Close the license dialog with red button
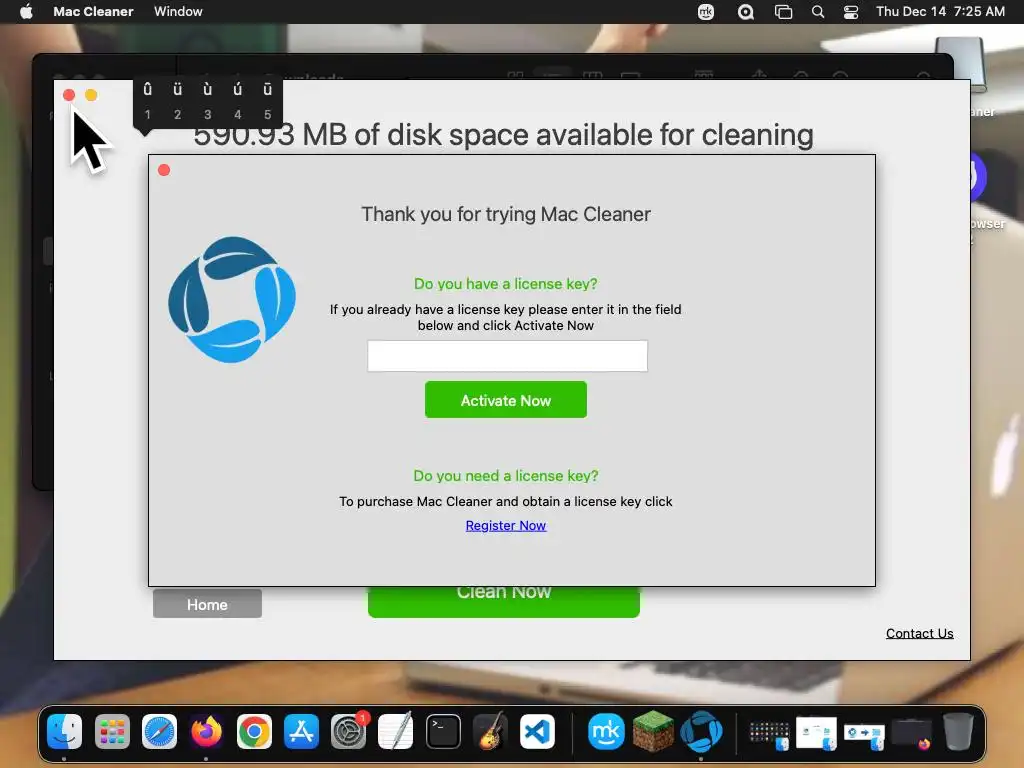Image resolution: width=1024 pixels, height=768 pixels. [x=164, y=170]
